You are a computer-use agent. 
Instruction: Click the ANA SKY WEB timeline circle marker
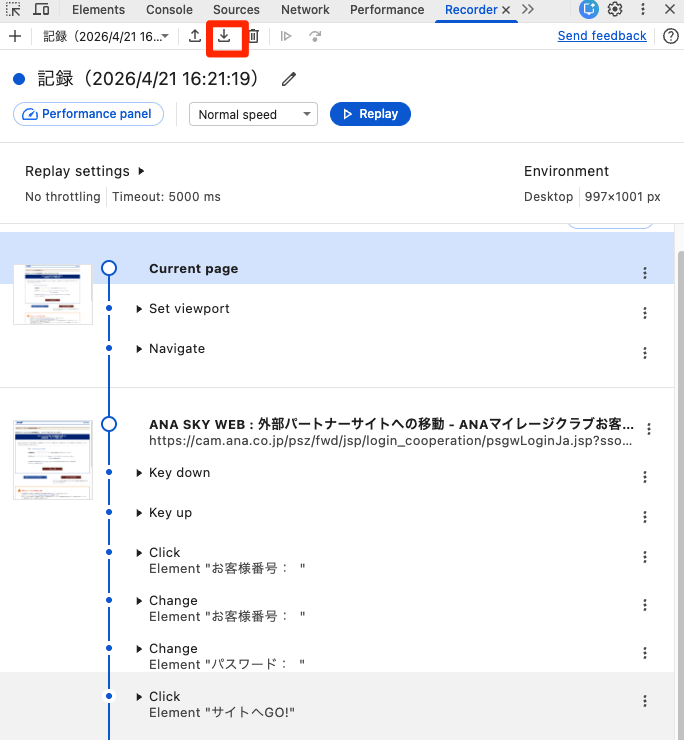(109, 424)
